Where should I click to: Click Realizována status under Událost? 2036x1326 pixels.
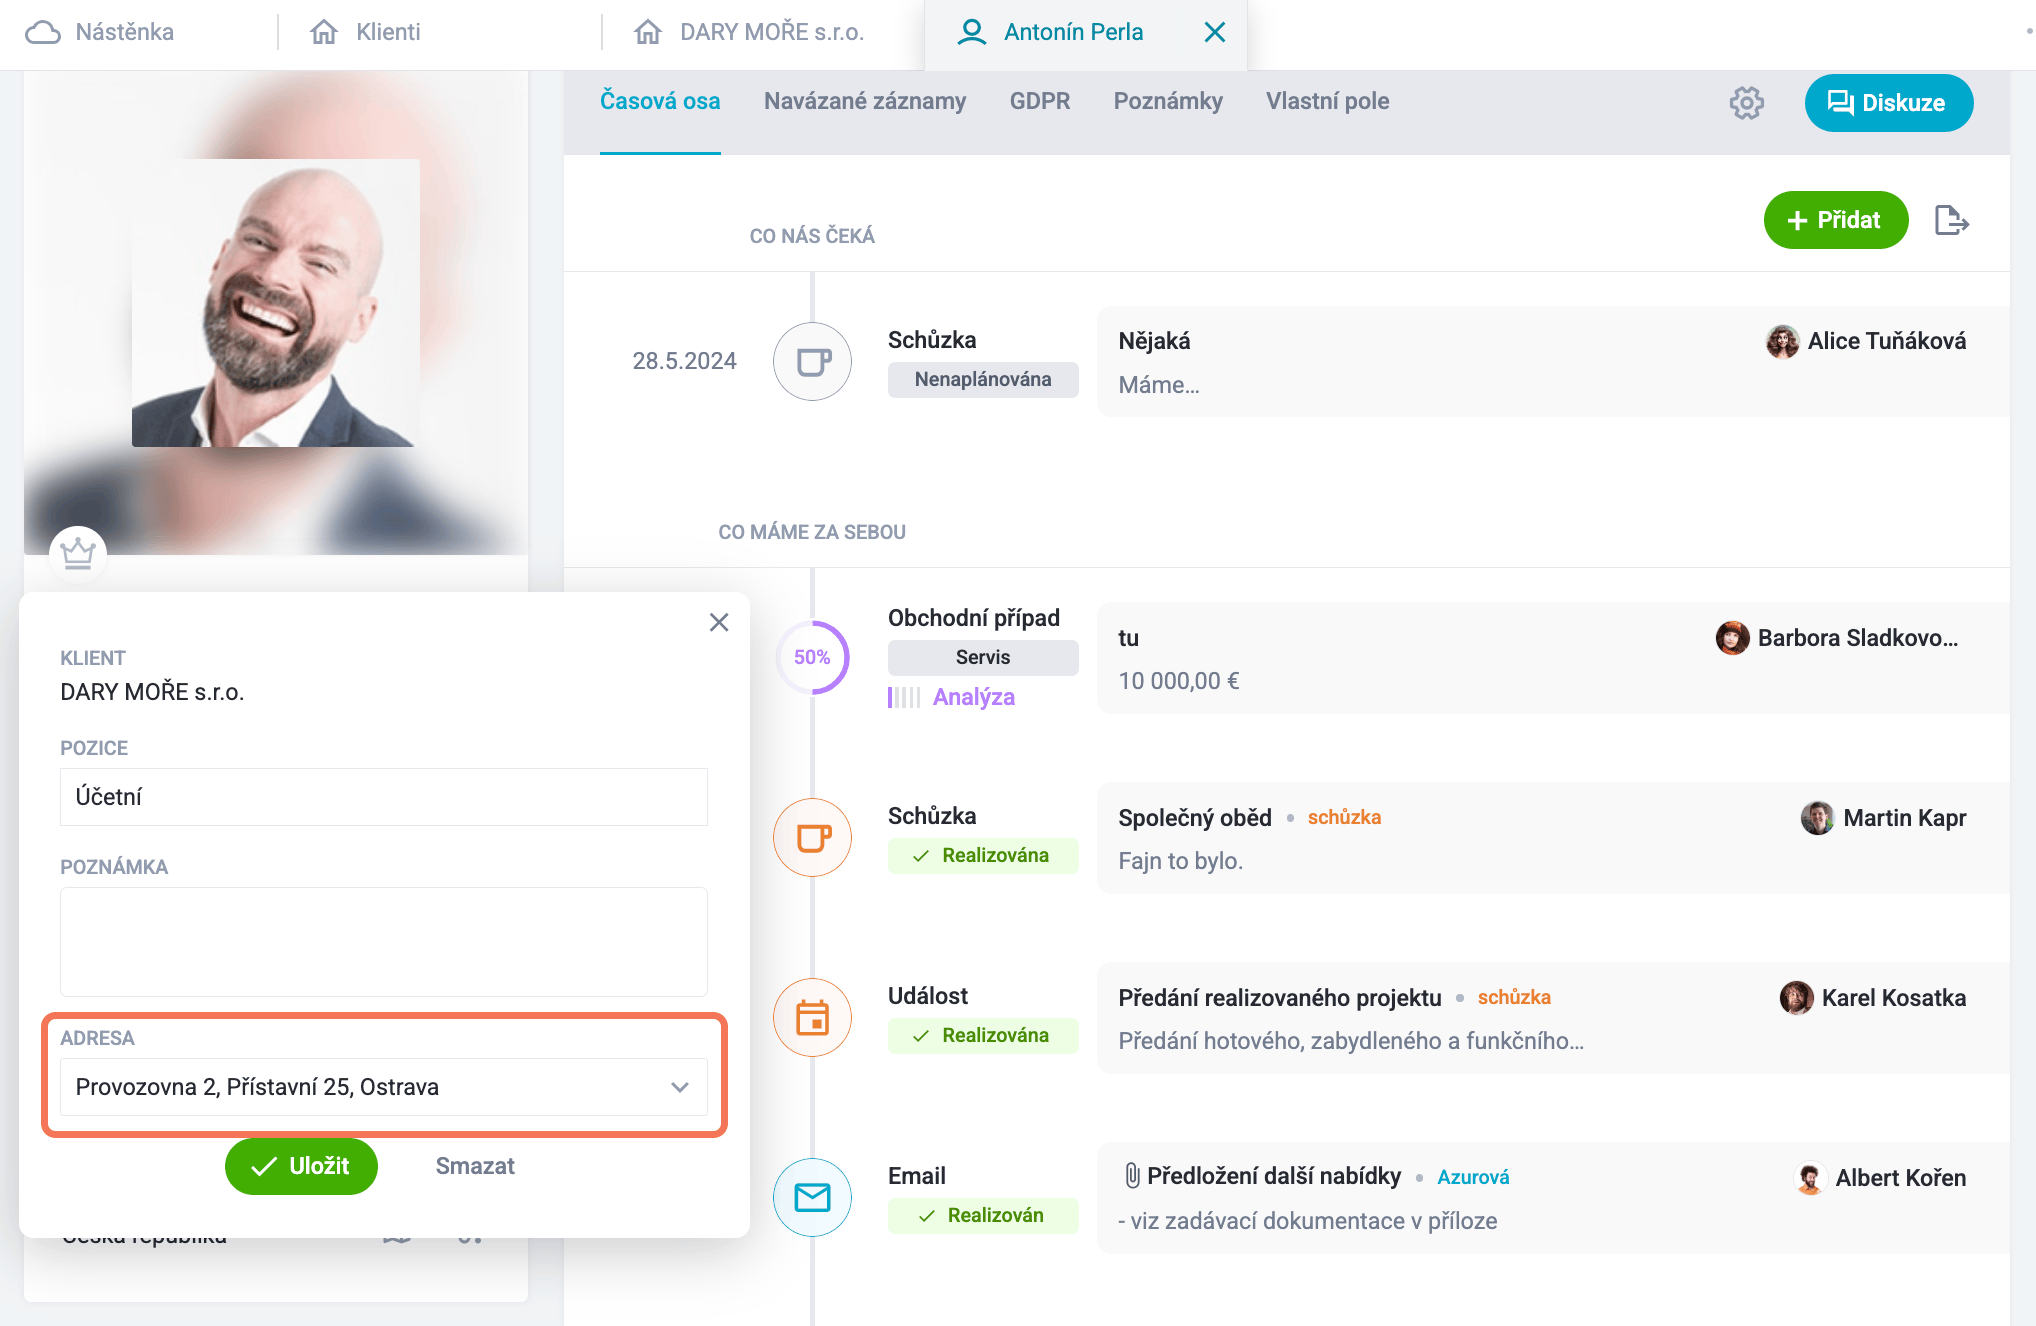983,1035
